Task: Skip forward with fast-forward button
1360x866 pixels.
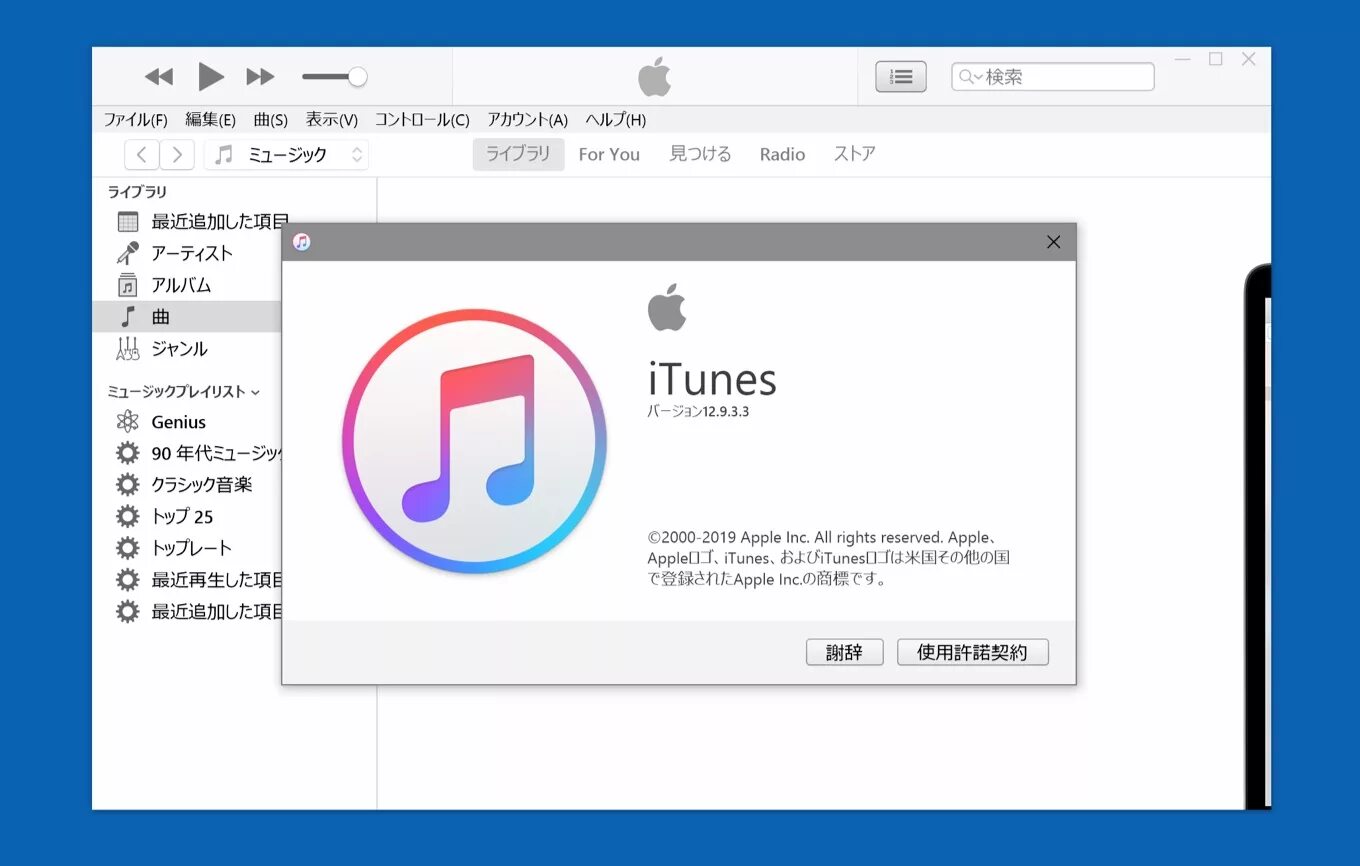Action: click(x=260, y=77)
